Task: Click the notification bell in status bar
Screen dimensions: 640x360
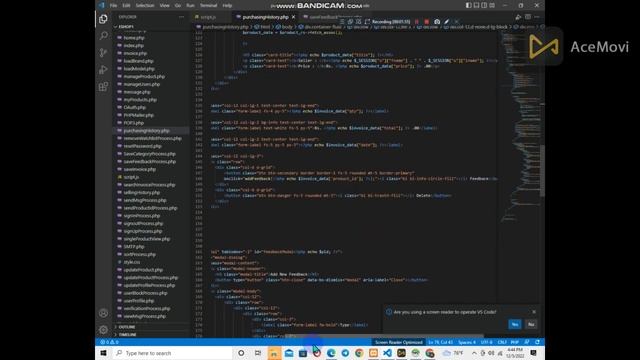Action: coord(538,342)
